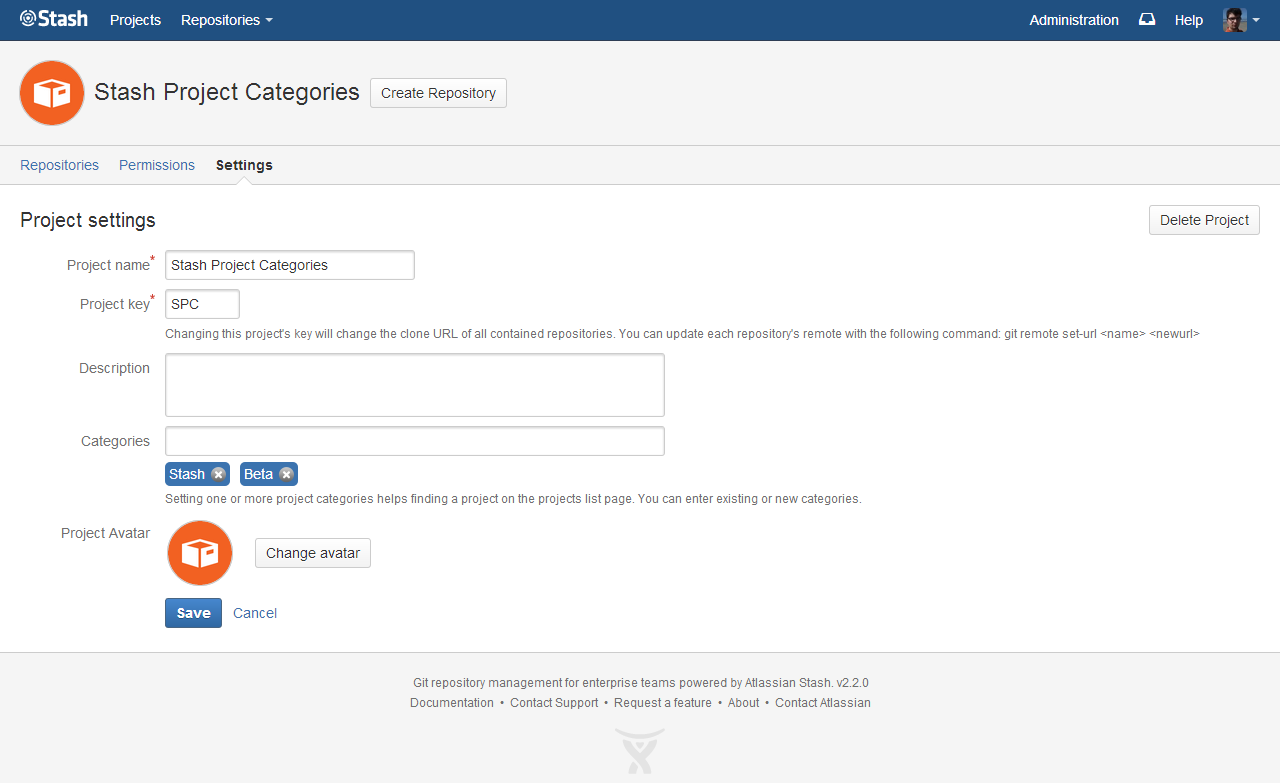Open the Documentation footer link

tap(452, 703)
